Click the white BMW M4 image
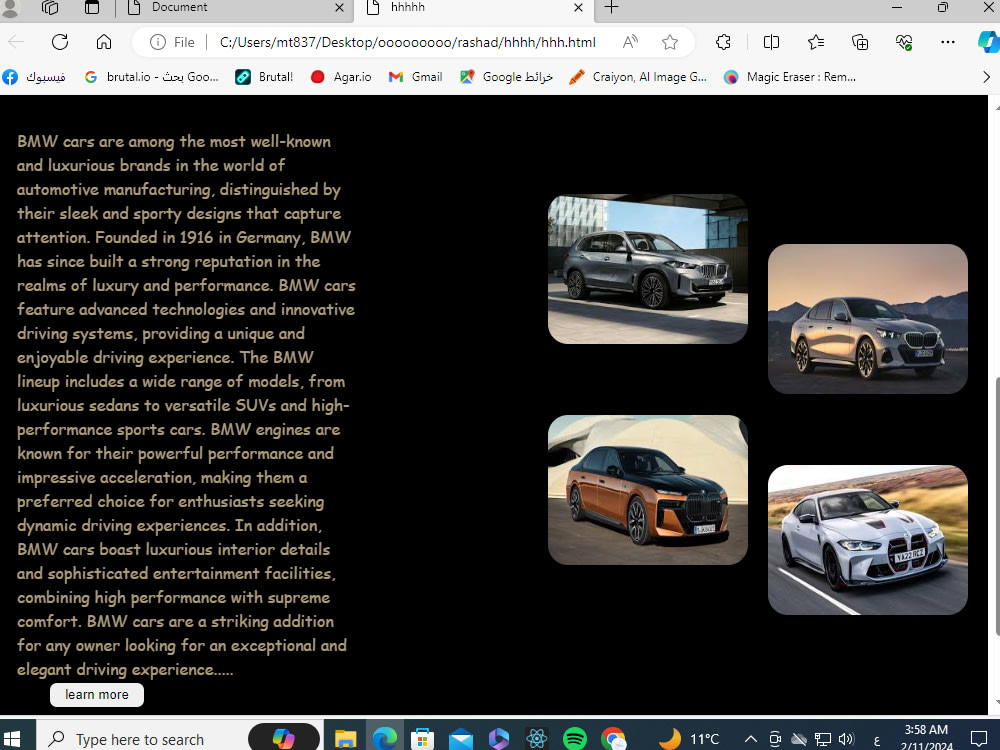Image resolution: width=1000 pixels, height=750 pixels. [867, 540]
